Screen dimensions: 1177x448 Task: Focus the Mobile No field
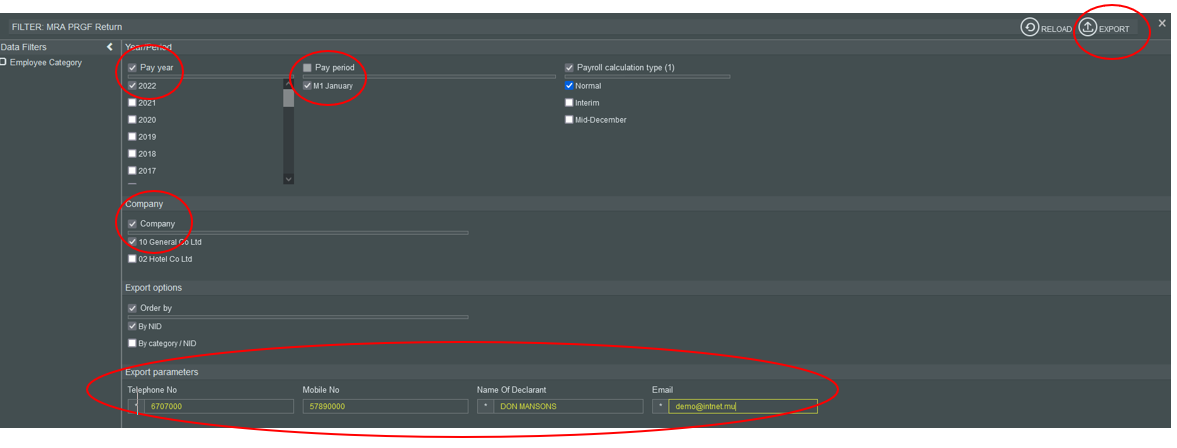(385, 407)
